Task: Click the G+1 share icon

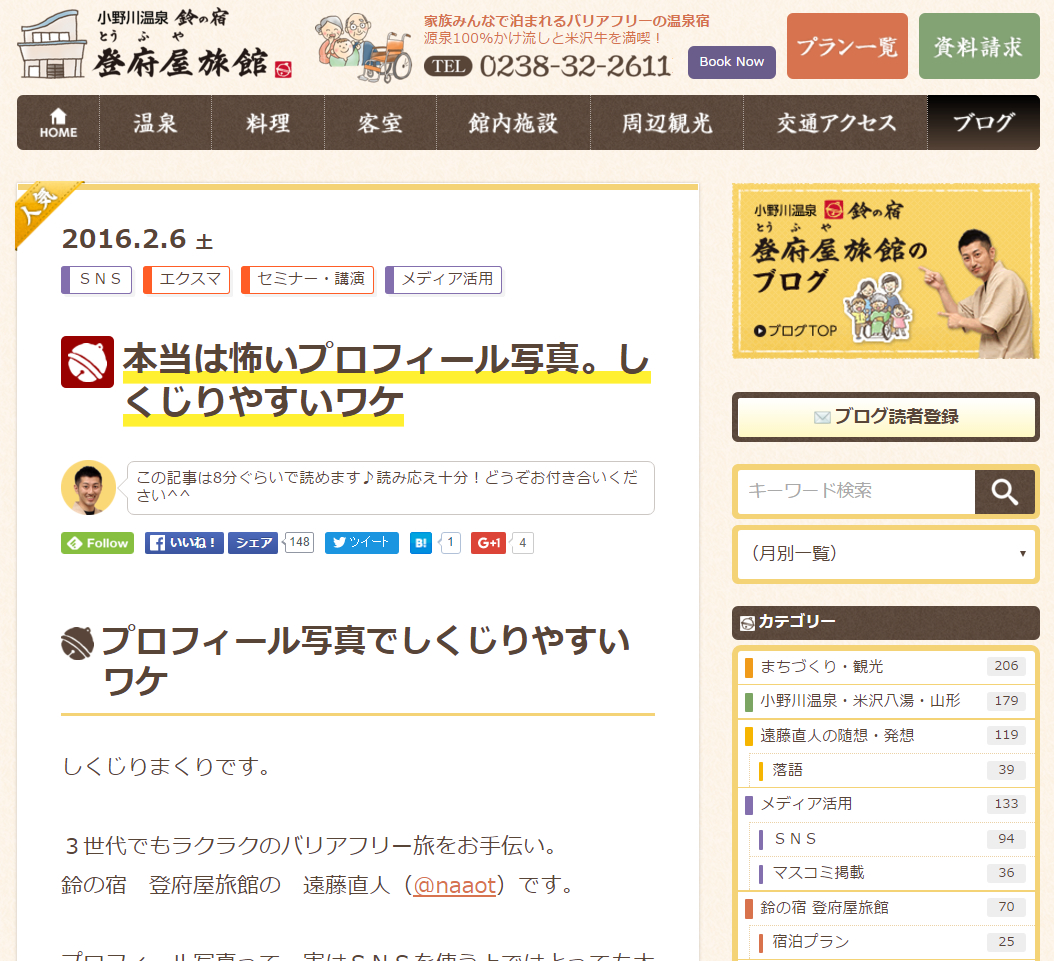Action: pyautogui.click(x=488, y=543)
